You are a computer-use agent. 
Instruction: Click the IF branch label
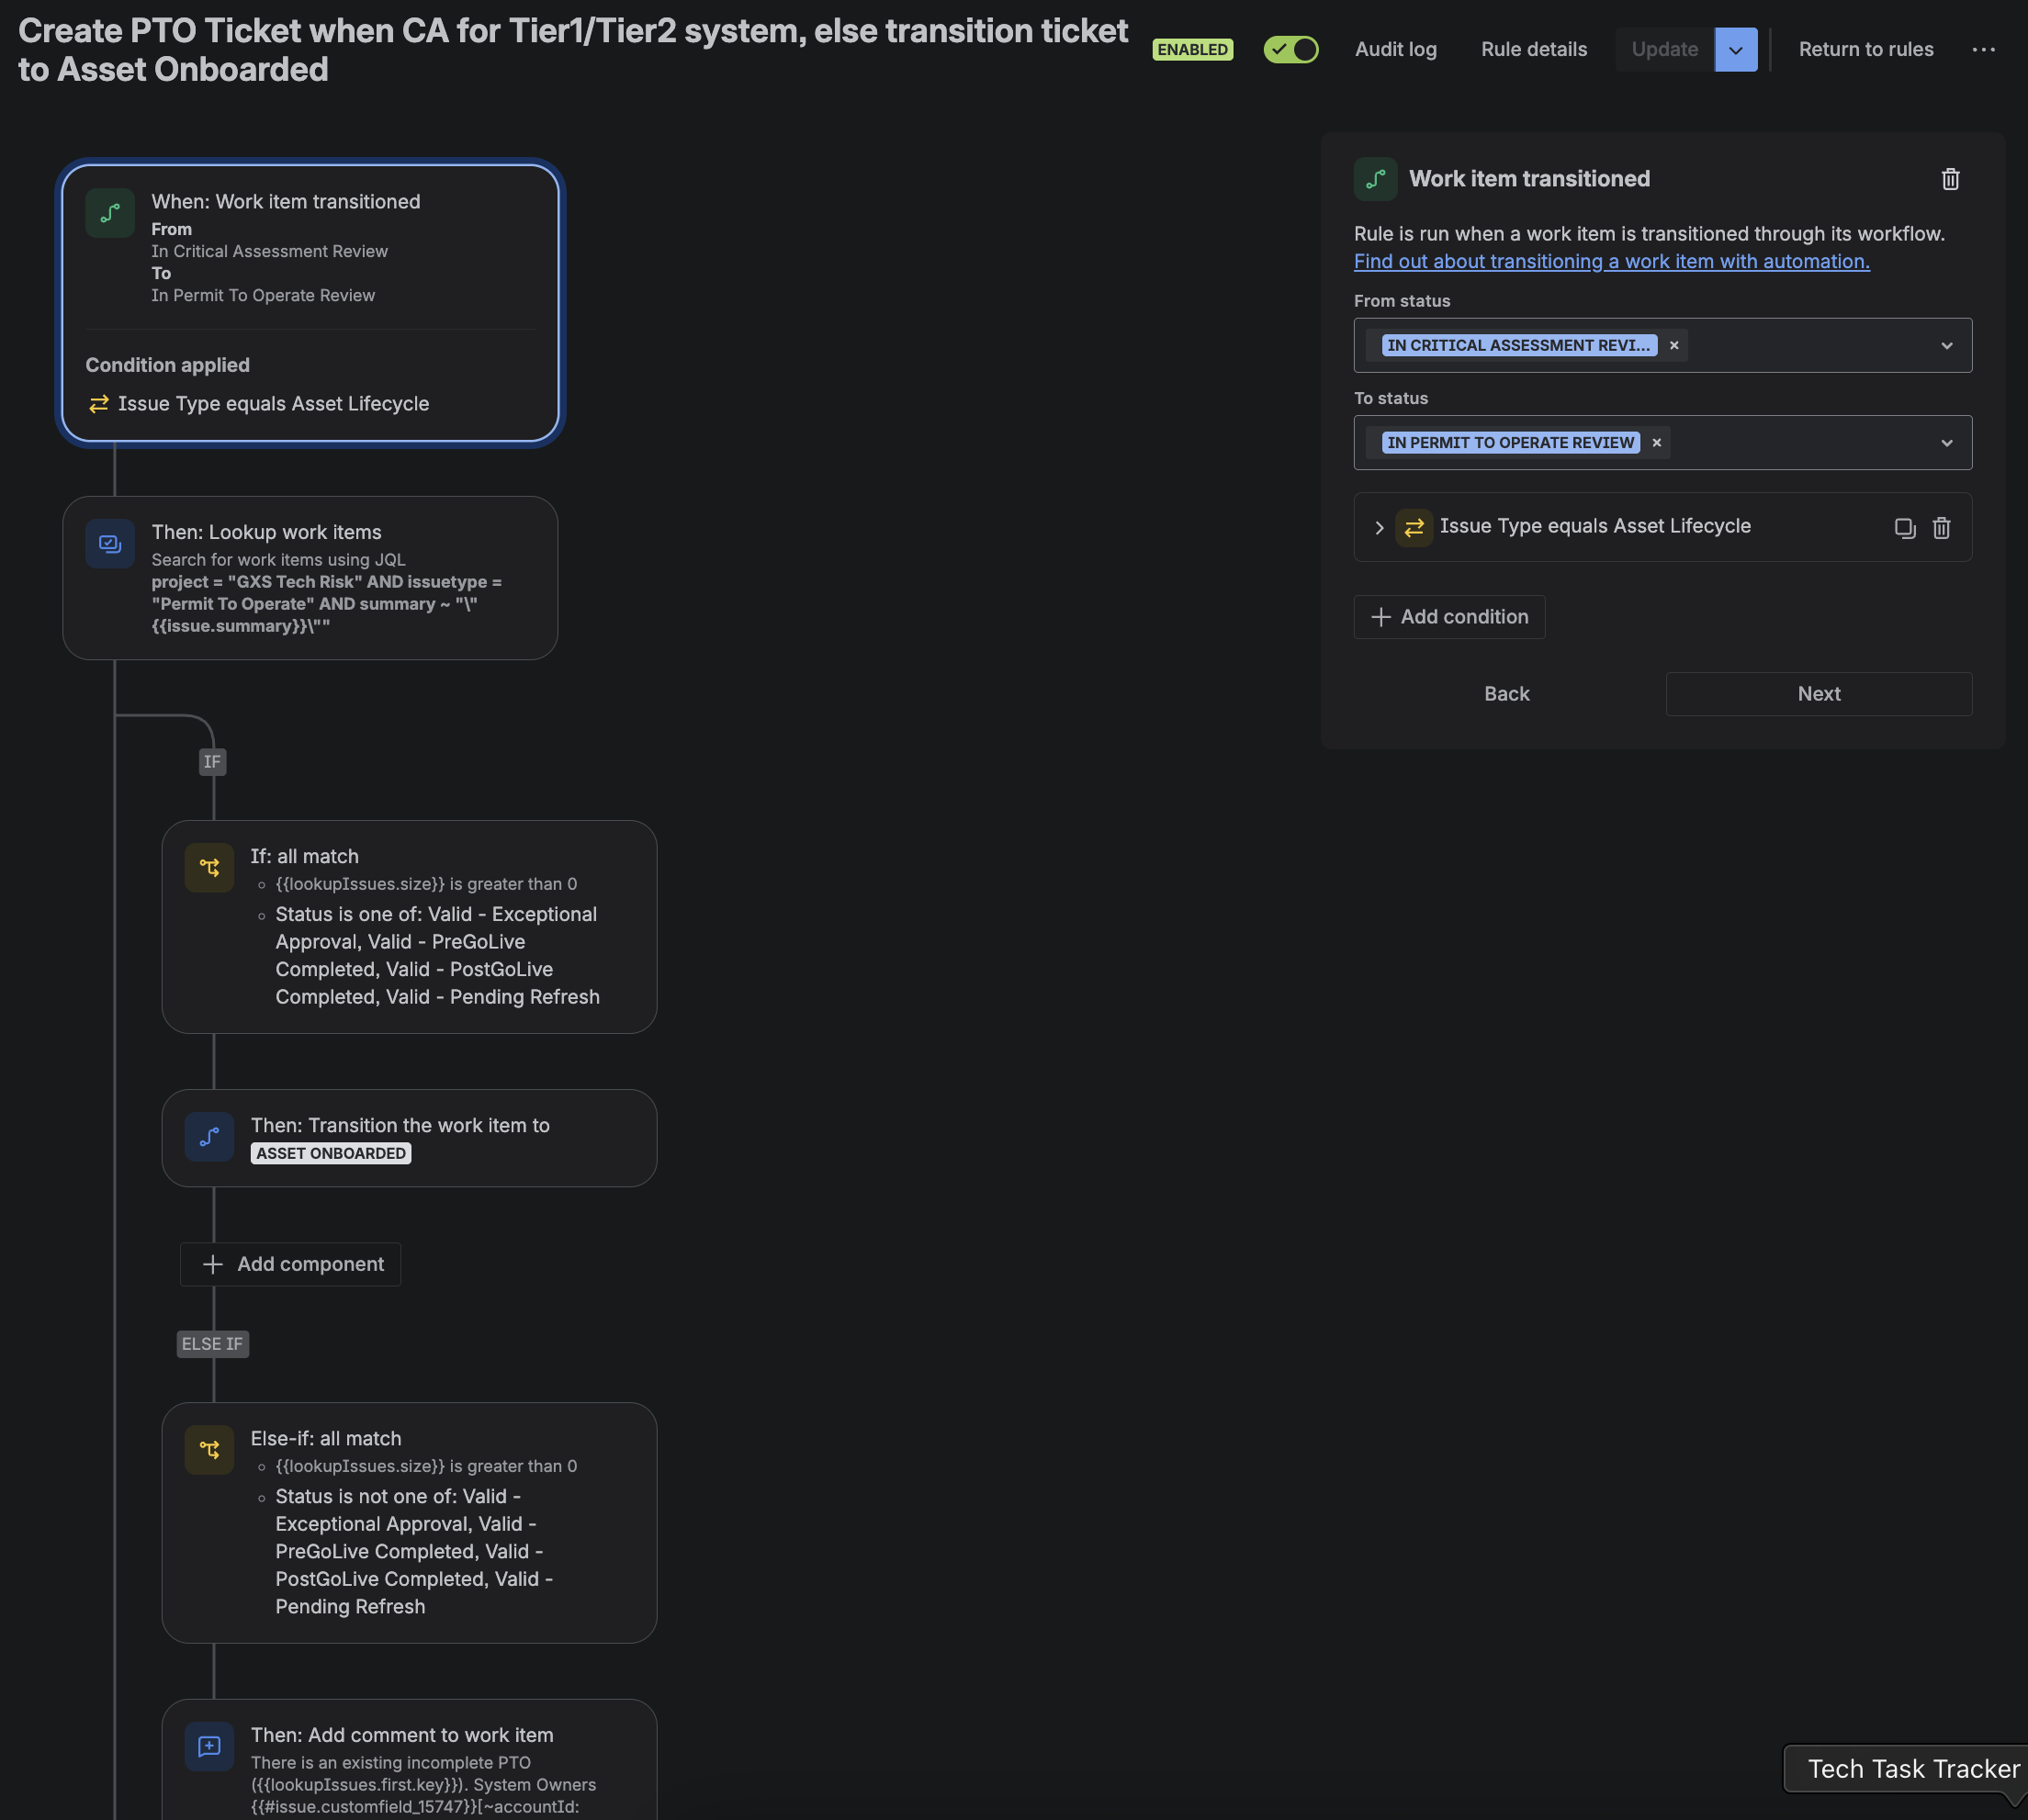(x=212, y=762)
